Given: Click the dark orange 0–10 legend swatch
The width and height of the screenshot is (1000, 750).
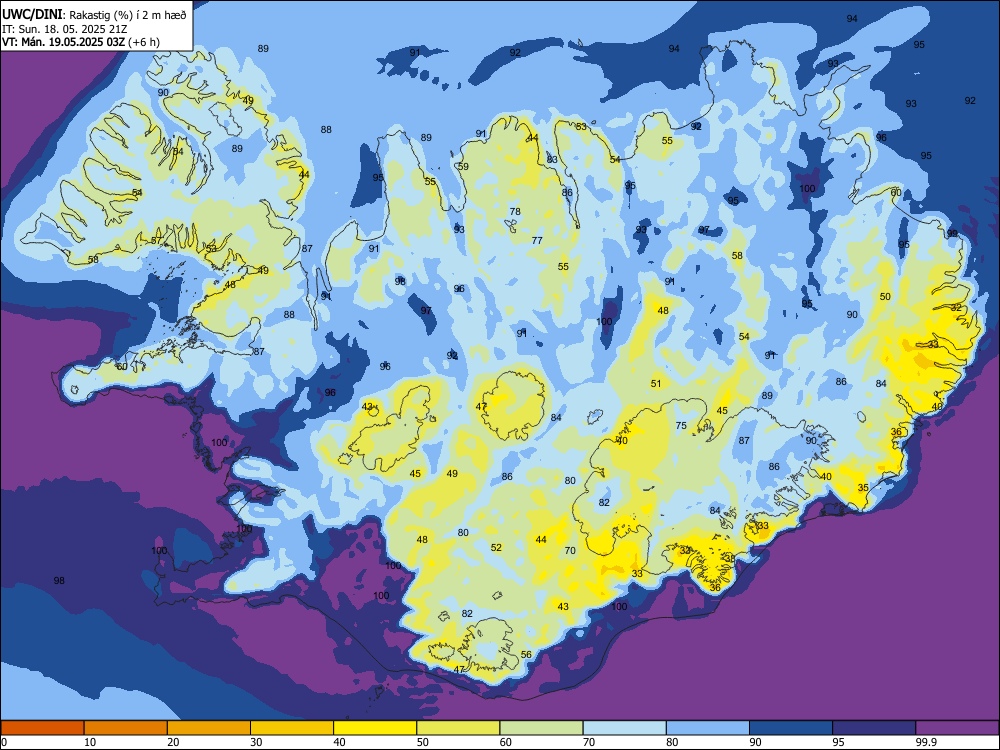Looking at the screenshot, I should point(42,728).
